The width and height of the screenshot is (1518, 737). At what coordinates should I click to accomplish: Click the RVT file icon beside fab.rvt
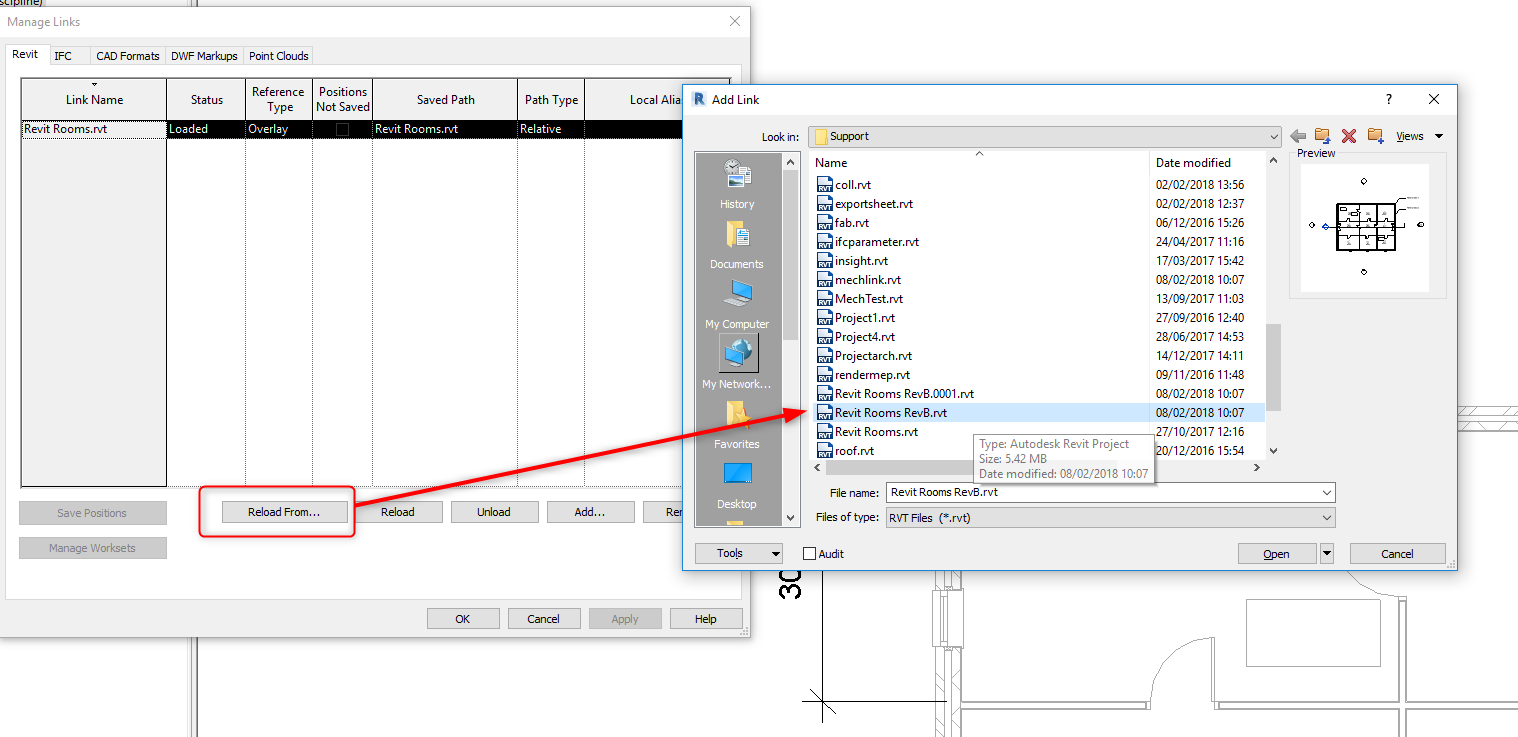tap(825, 223)
